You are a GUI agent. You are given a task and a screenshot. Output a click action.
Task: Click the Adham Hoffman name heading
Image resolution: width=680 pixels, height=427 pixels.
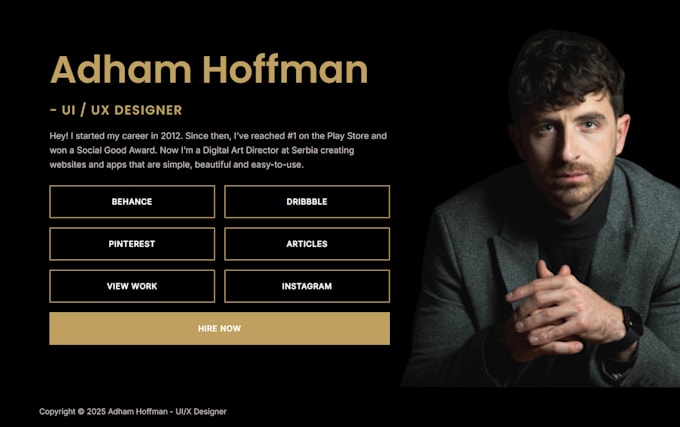[209, 69]
